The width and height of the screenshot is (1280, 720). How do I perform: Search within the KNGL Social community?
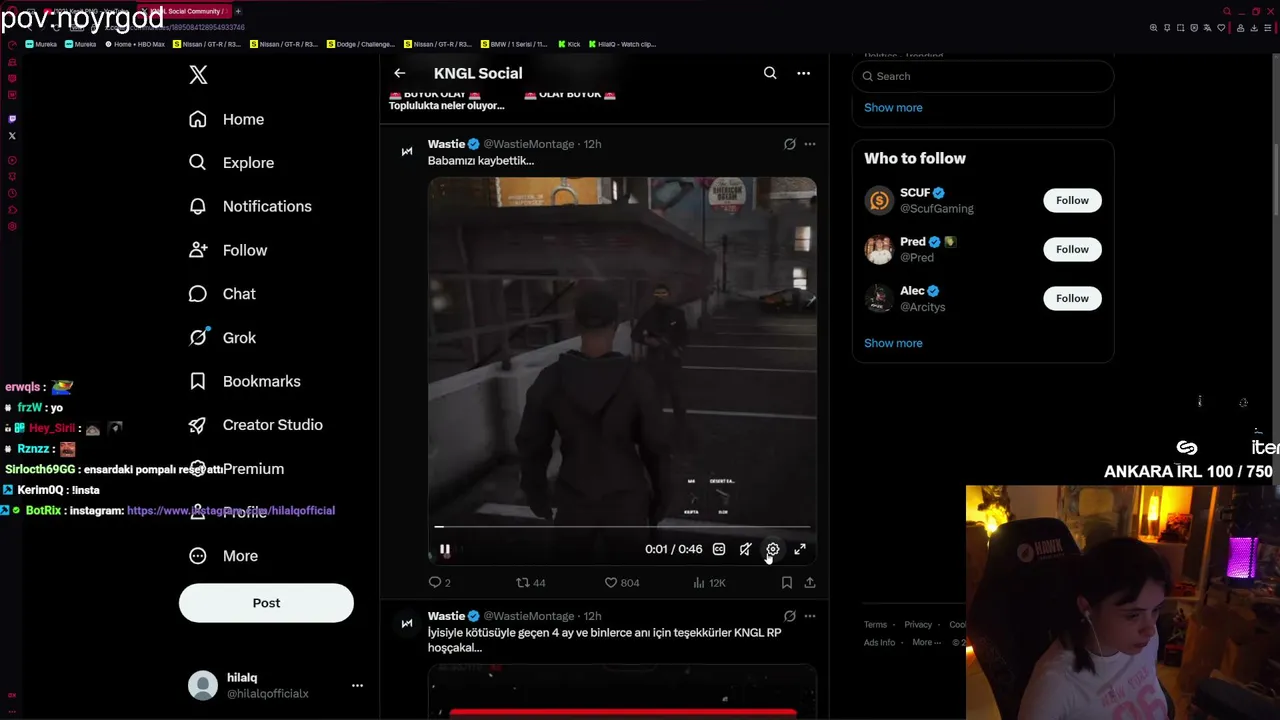click(x=770, y=73)
